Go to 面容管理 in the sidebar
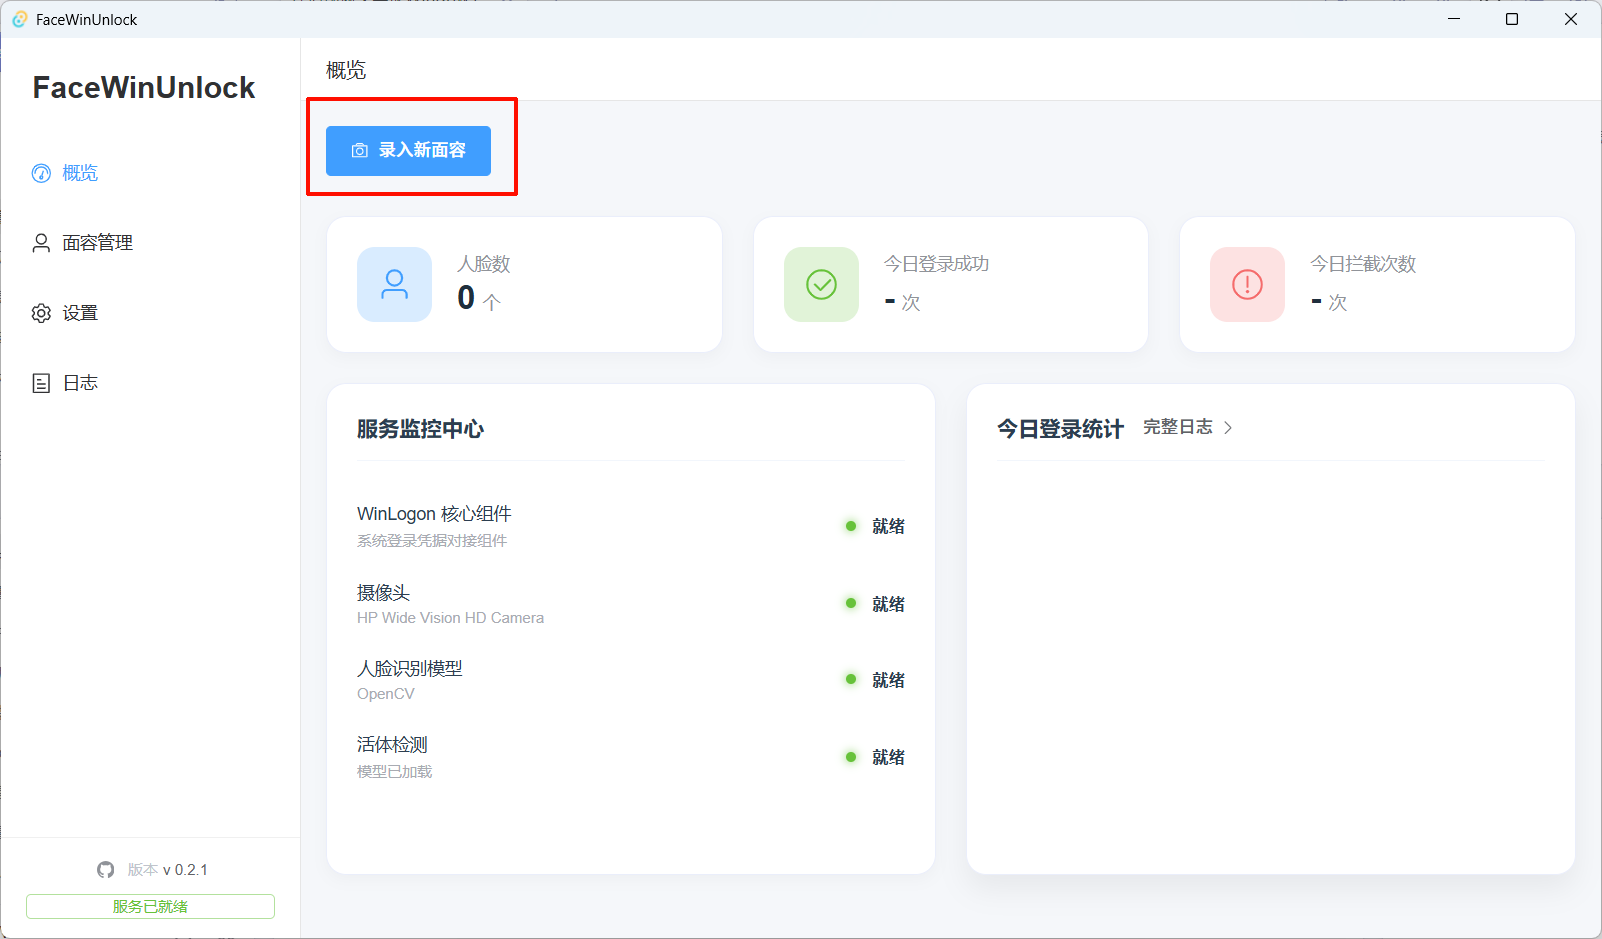The height and width of the screenshot is (939, 1602). click(x=150, y=243)
